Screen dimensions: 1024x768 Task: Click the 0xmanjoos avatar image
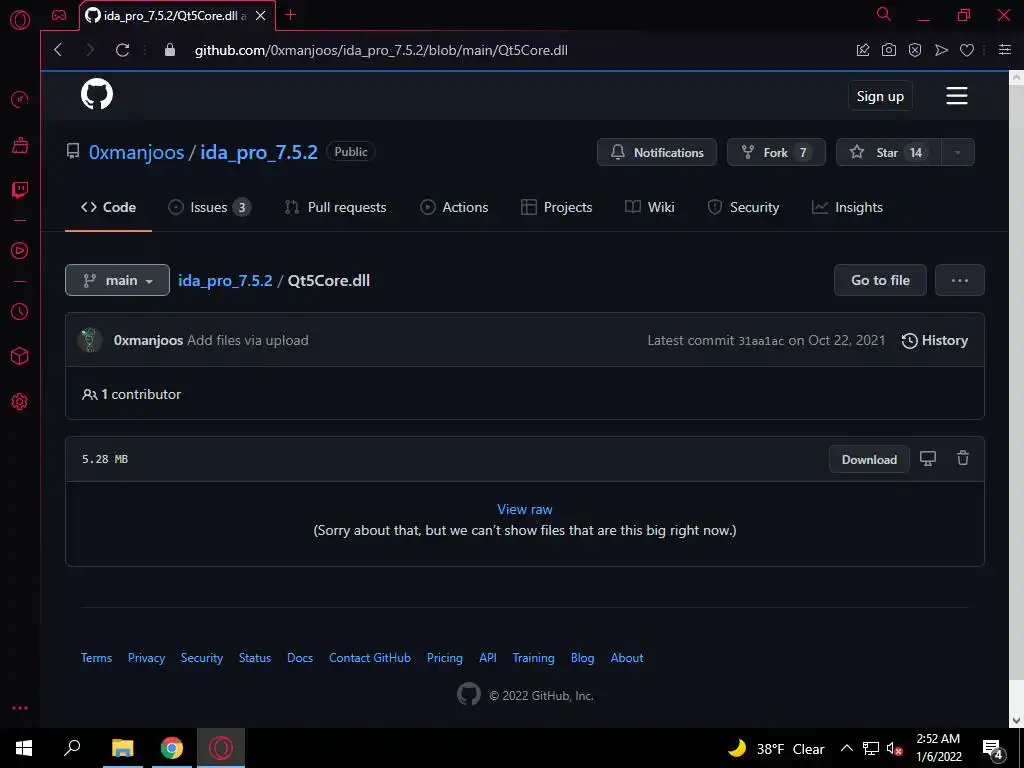[90, 340]
